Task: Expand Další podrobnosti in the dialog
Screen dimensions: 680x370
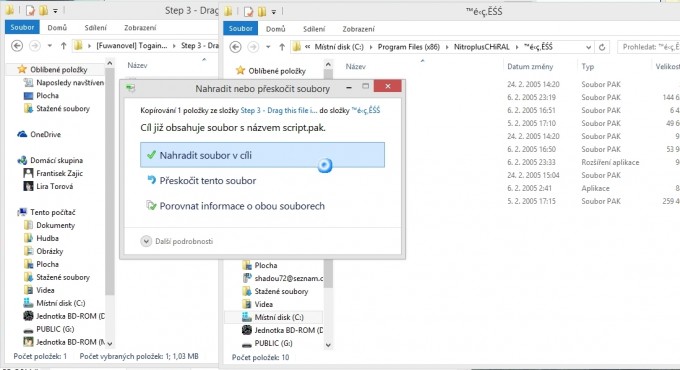Action: point(177,241)
